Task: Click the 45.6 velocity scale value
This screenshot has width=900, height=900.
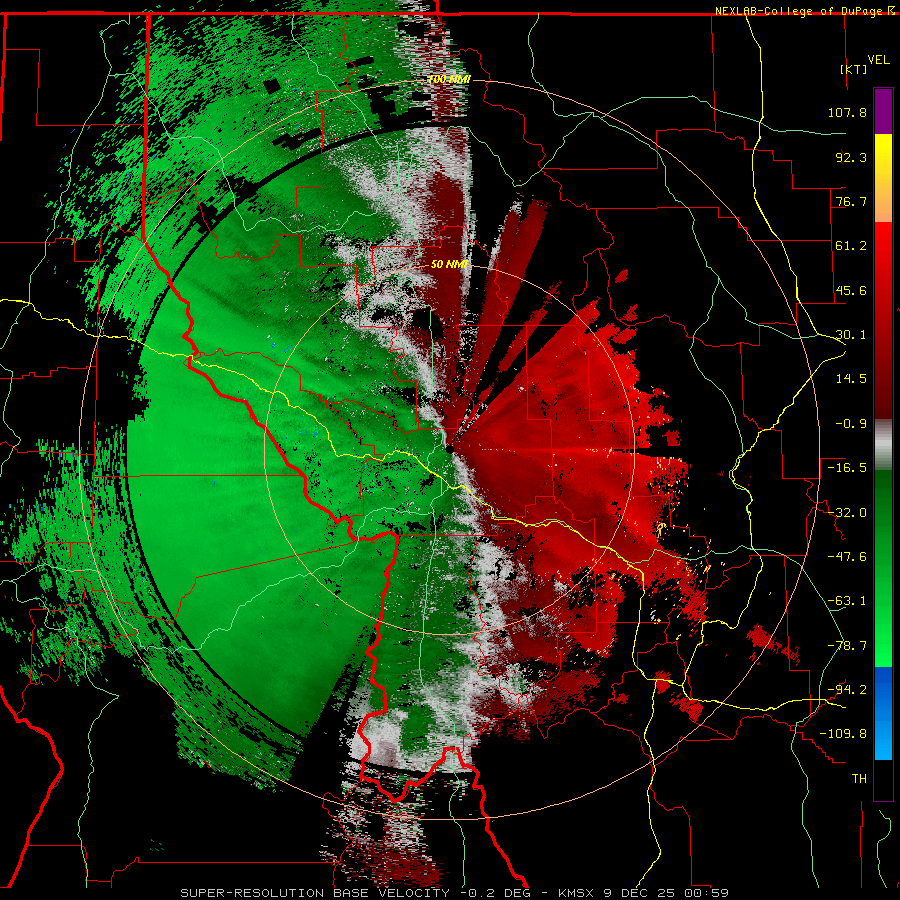Action: point(851,290)
